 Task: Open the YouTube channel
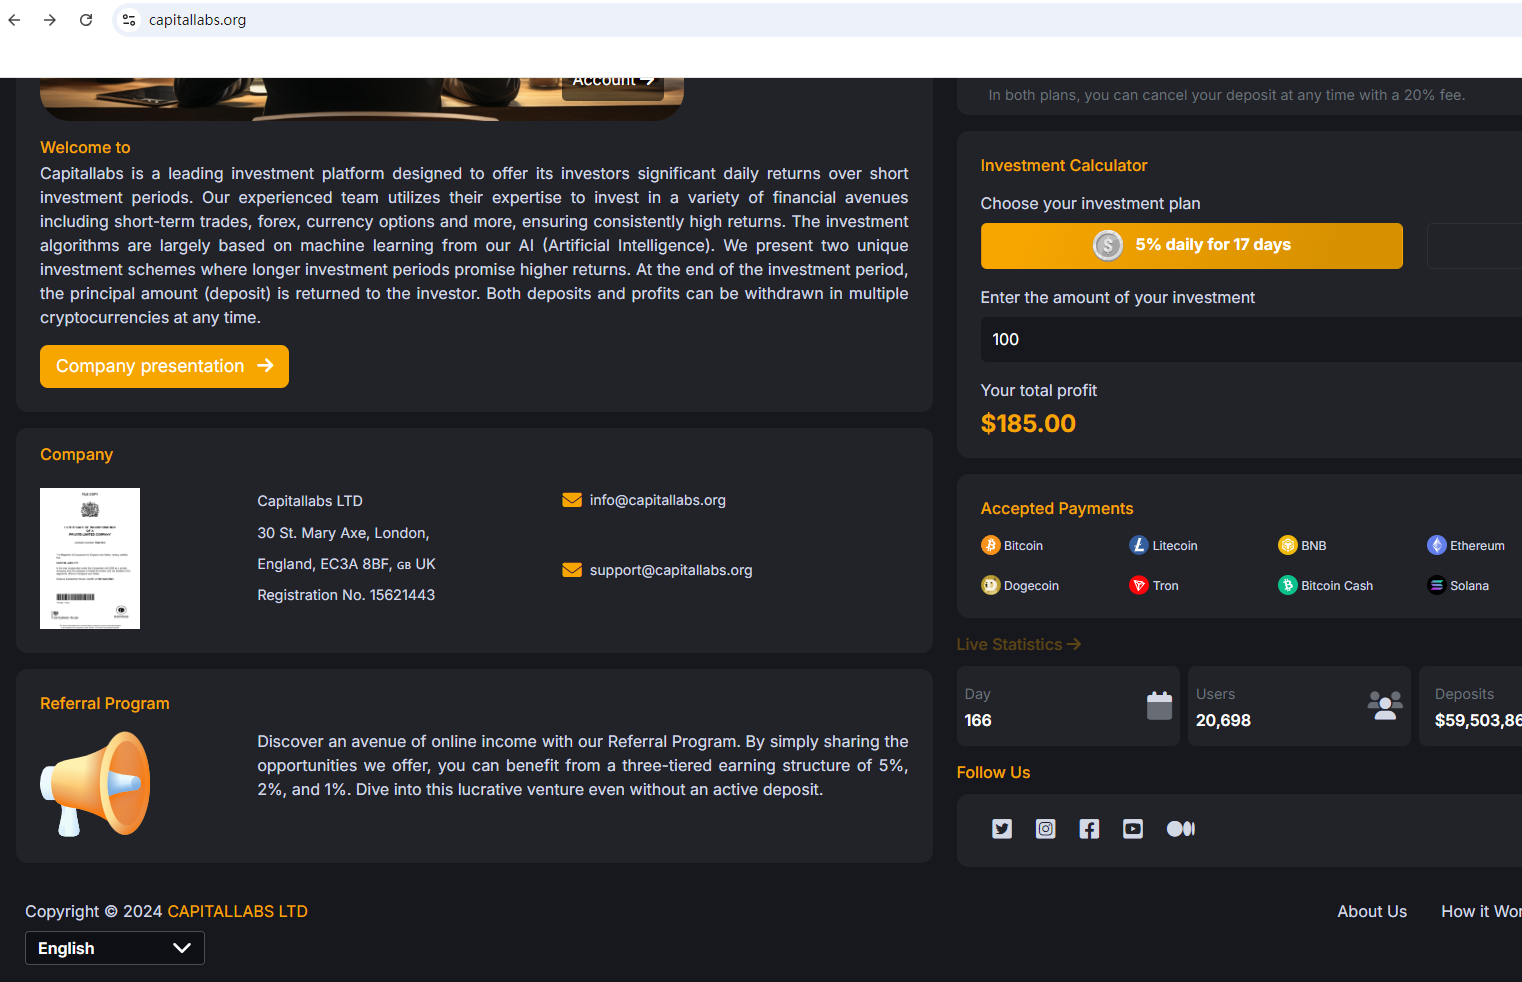pyautogui.click(x=1133, y=829)
